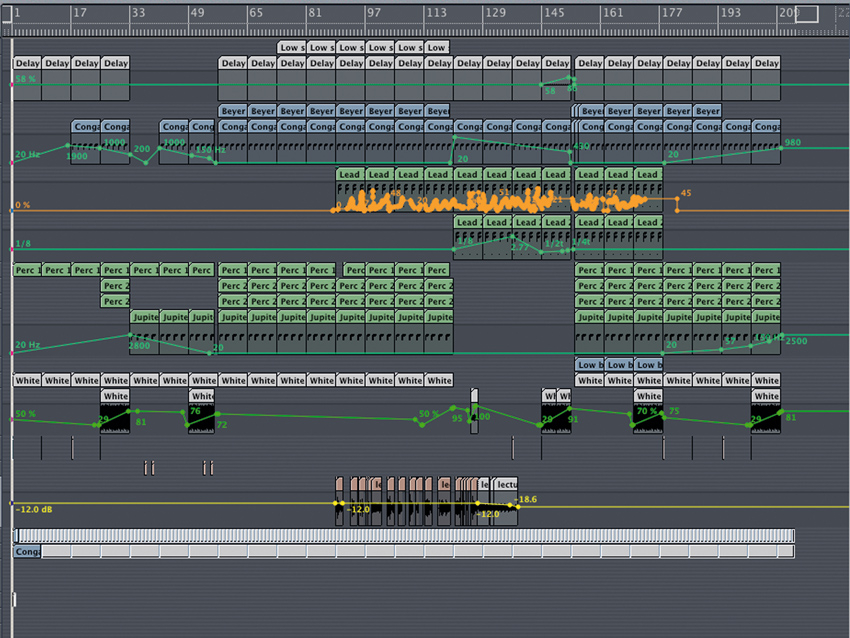
Task: Click the 1/8 automation value label
Action: click(x=23, y=244)
